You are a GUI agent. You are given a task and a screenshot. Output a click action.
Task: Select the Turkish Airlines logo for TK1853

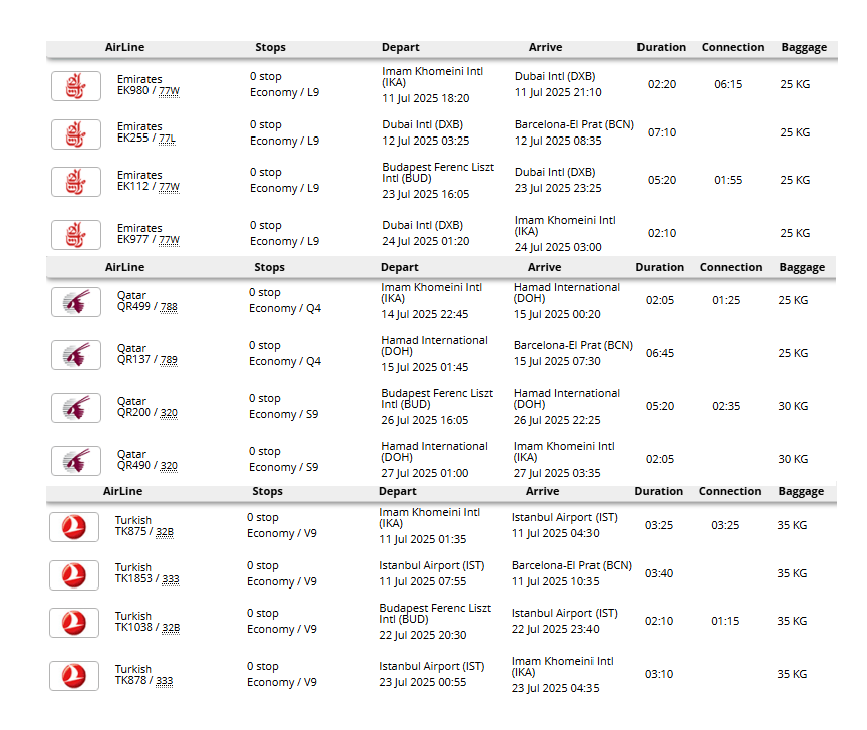[73, 575]
